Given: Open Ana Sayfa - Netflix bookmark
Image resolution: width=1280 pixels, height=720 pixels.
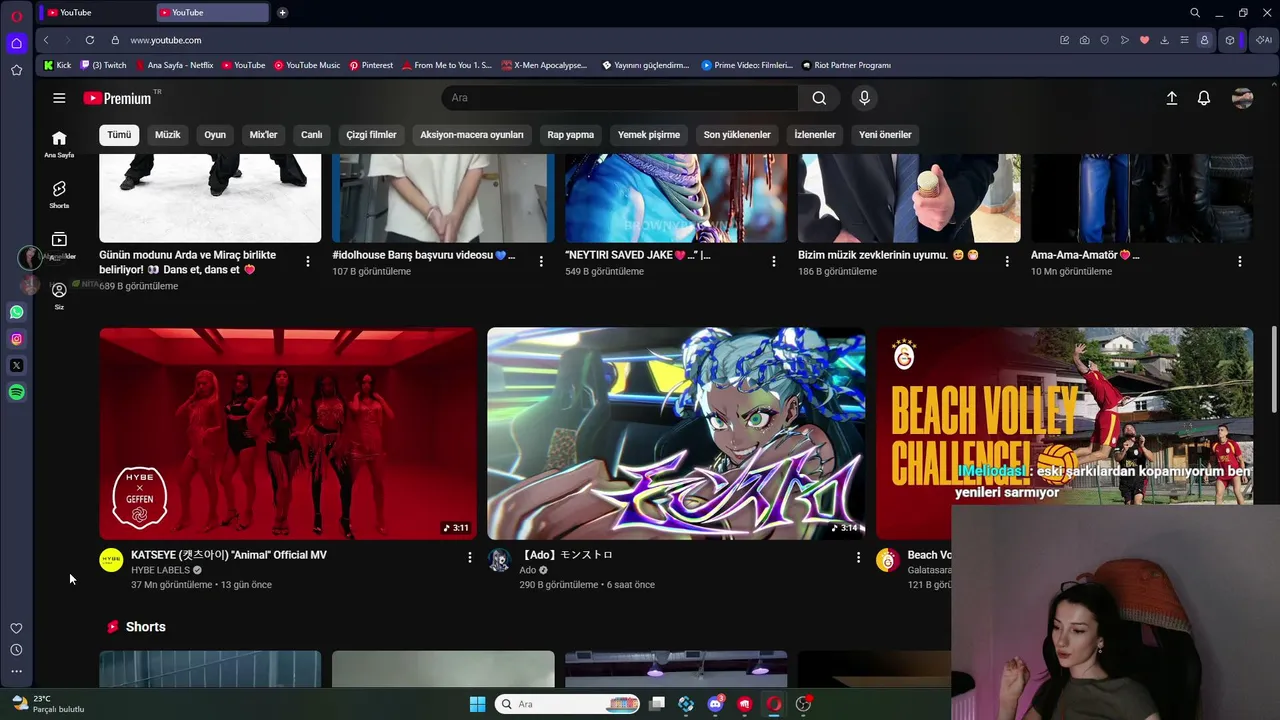Looking at the screenshot, I should coord(174,65).
